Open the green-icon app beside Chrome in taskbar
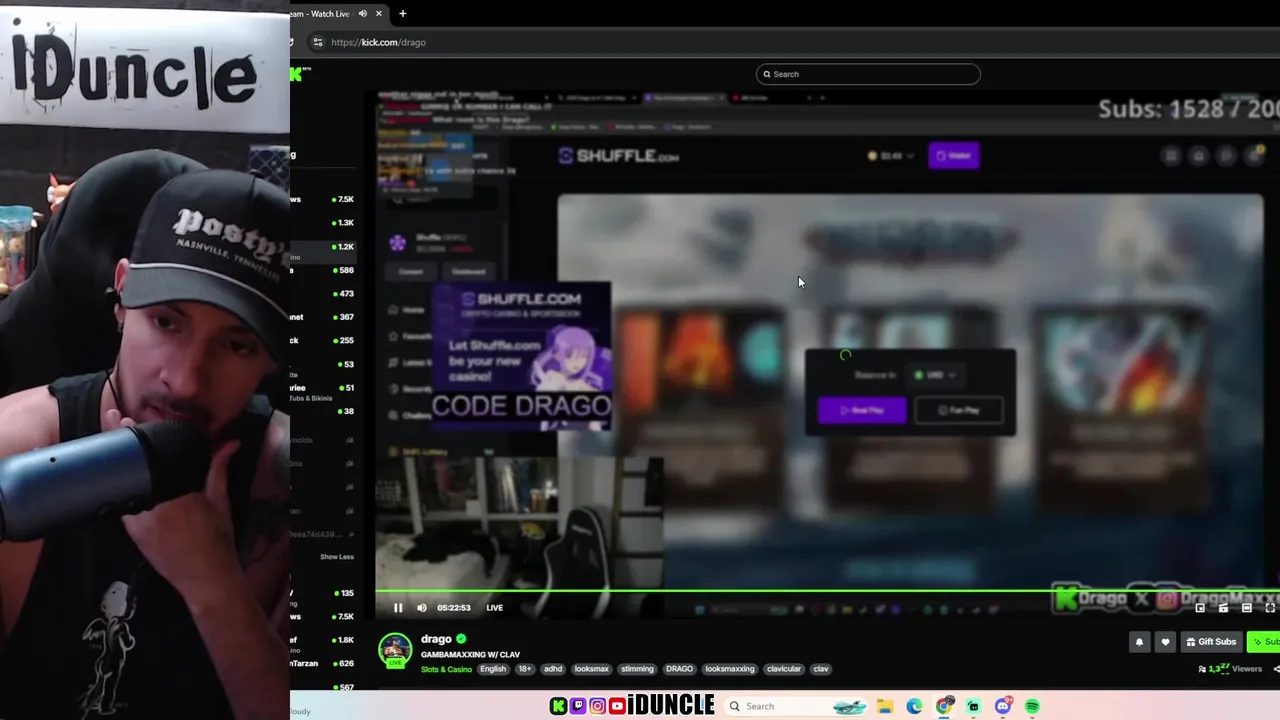 [x=973, y=707]
